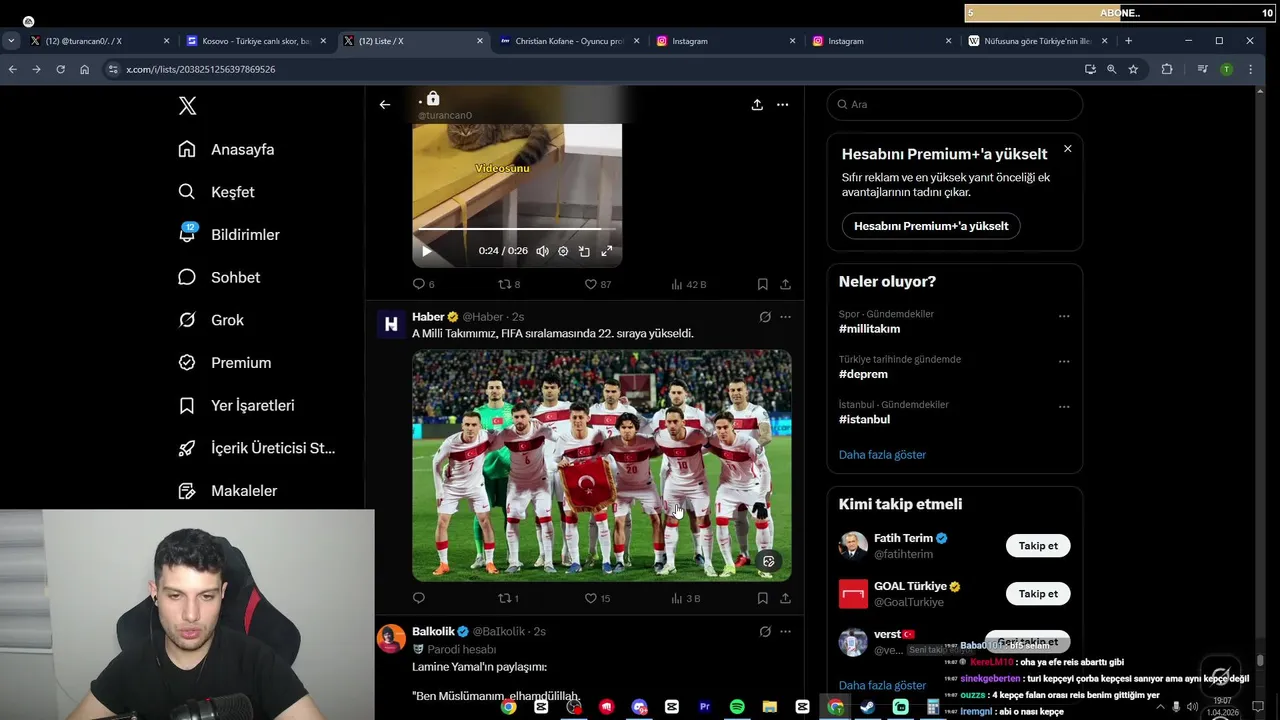Reply to the cat video post with 6 replies
This screenshot has width=1280, height=720.
[423, 284]
